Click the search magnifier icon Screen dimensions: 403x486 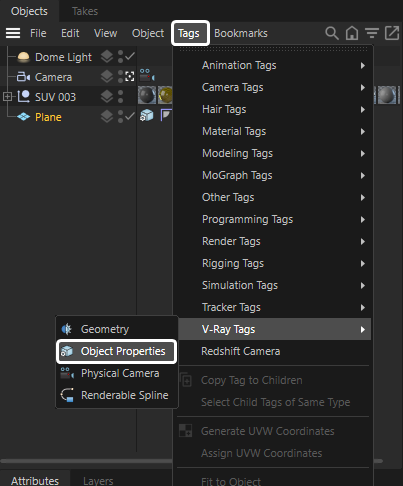pyautogui.click(x=332, y=33)
